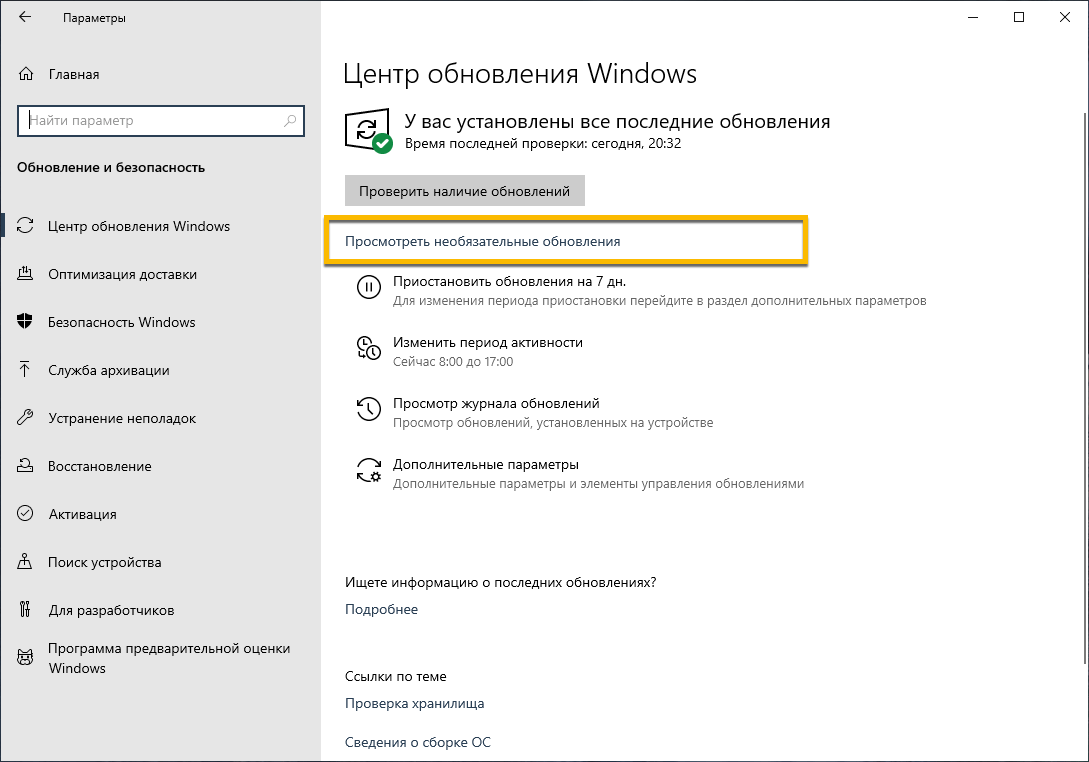Click the Найти параметр search field
The width and height of the screenshot is (1089, 762).
coord(150,121)
